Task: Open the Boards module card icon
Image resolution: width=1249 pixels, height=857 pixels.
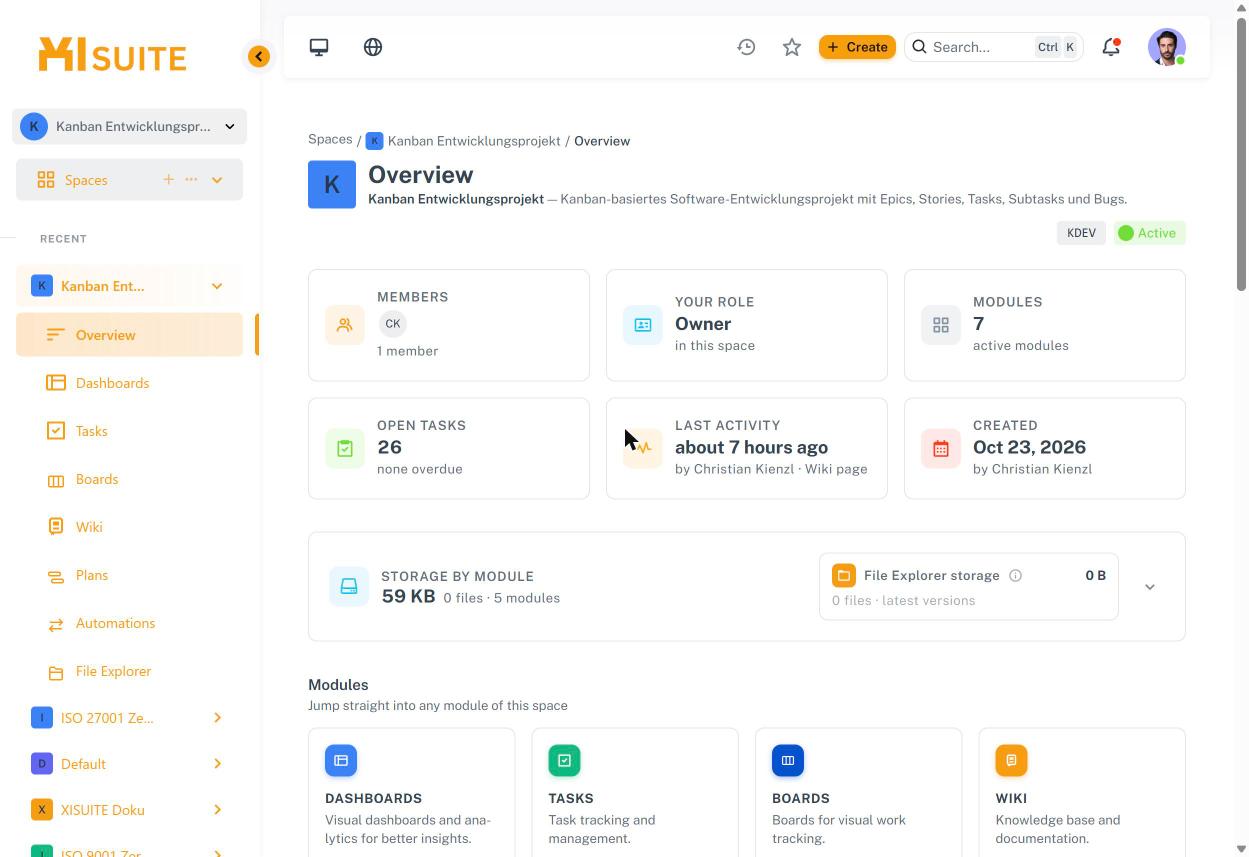Action: tap(788, 761)
